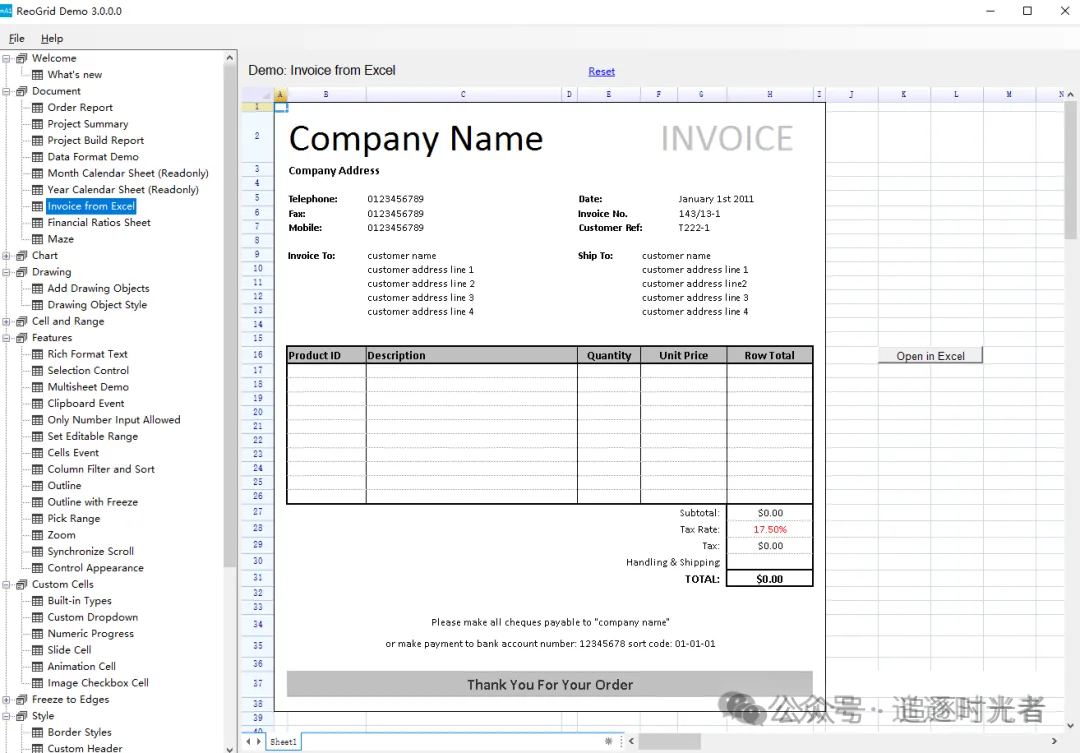Open Month Calendar Sheet (Readonly) demo
The image size is (1080, 753).
point(127,173)
